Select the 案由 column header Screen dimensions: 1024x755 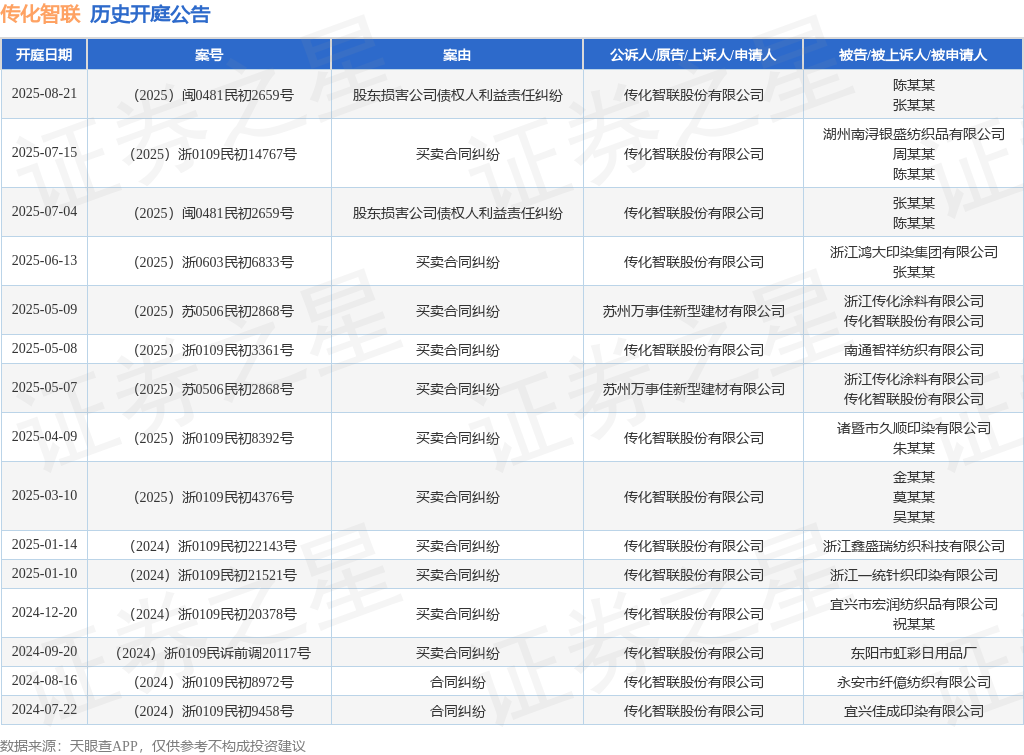(457, 55)
